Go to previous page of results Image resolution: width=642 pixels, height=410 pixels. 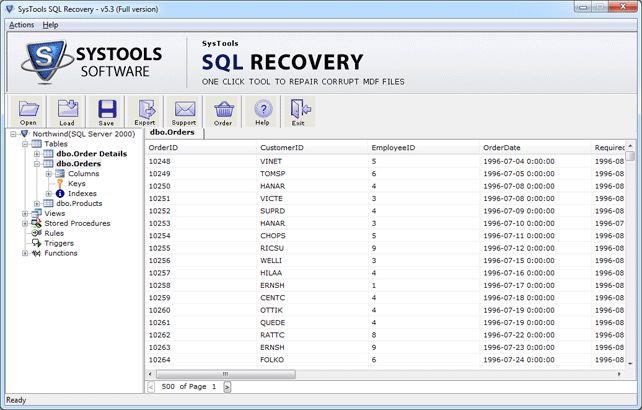[151, 386]
